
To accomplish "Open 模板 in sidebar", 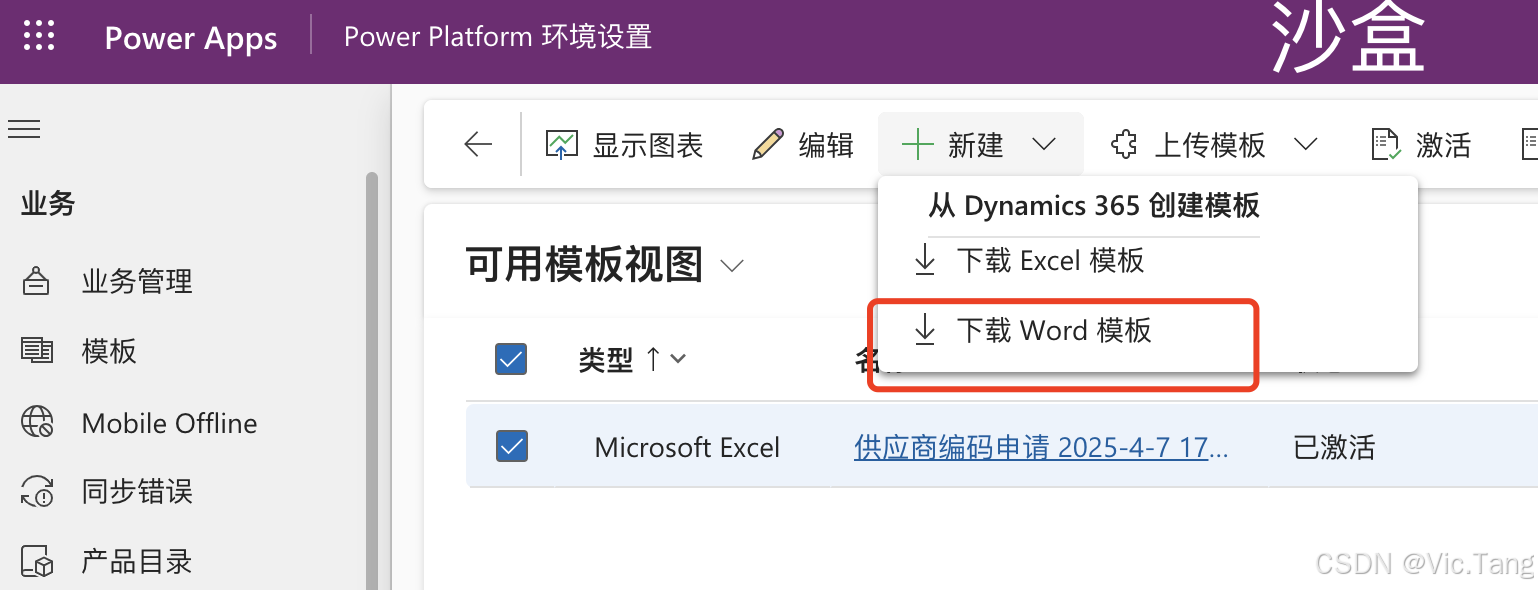I will pos(109,351).
